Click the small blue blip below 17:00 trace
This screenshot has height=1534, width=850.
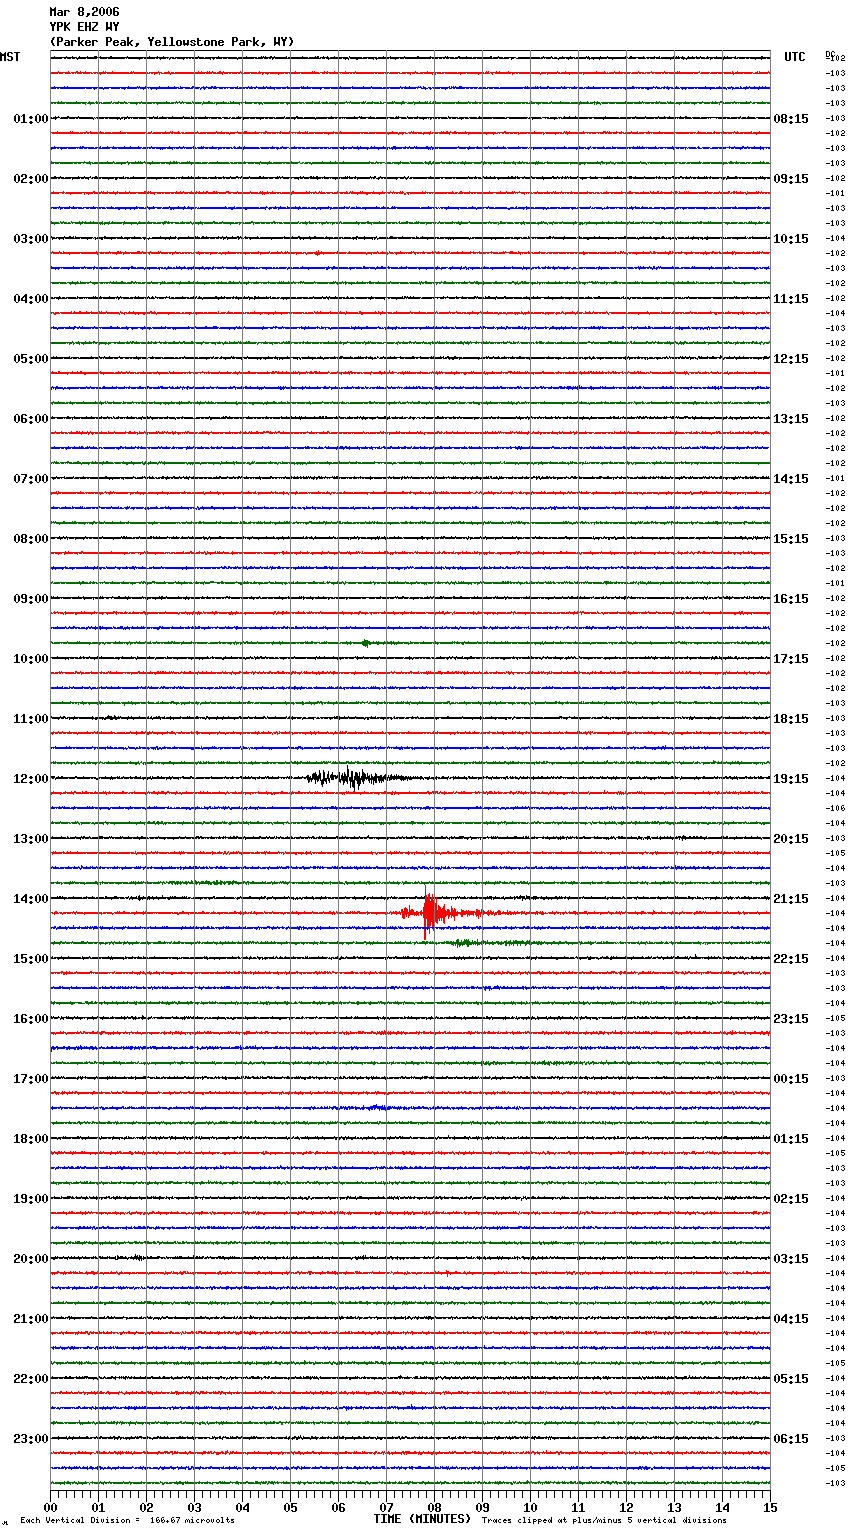376,1107
